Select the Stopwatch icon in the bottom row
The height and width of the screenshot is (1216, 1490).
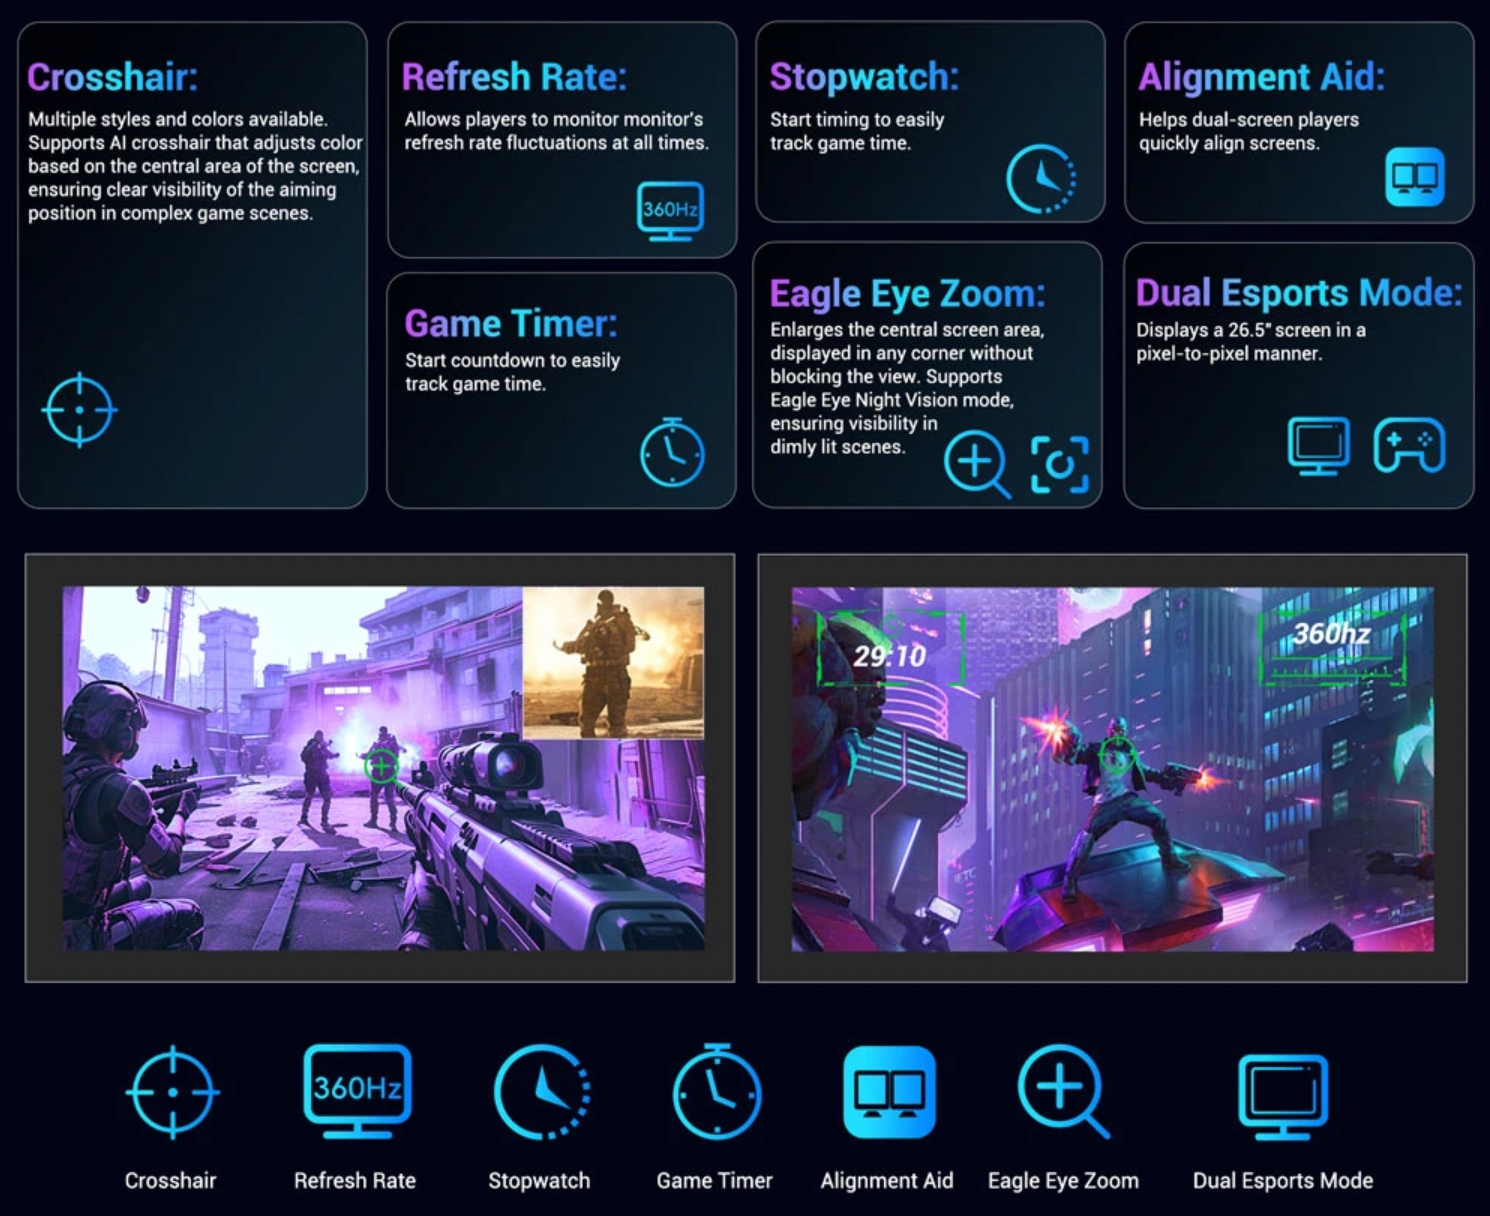click(541, 1092)
